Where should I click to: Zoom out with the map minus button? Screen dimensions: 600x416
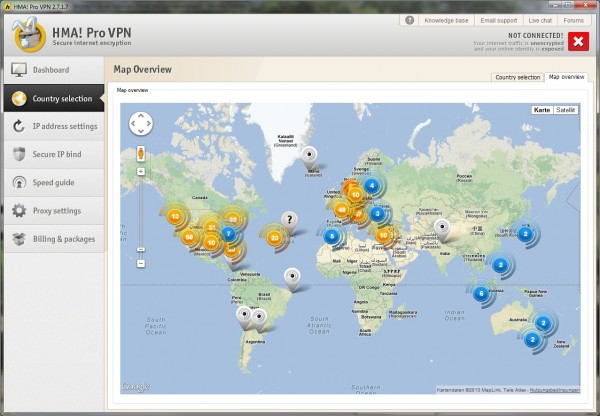[141, 263]
